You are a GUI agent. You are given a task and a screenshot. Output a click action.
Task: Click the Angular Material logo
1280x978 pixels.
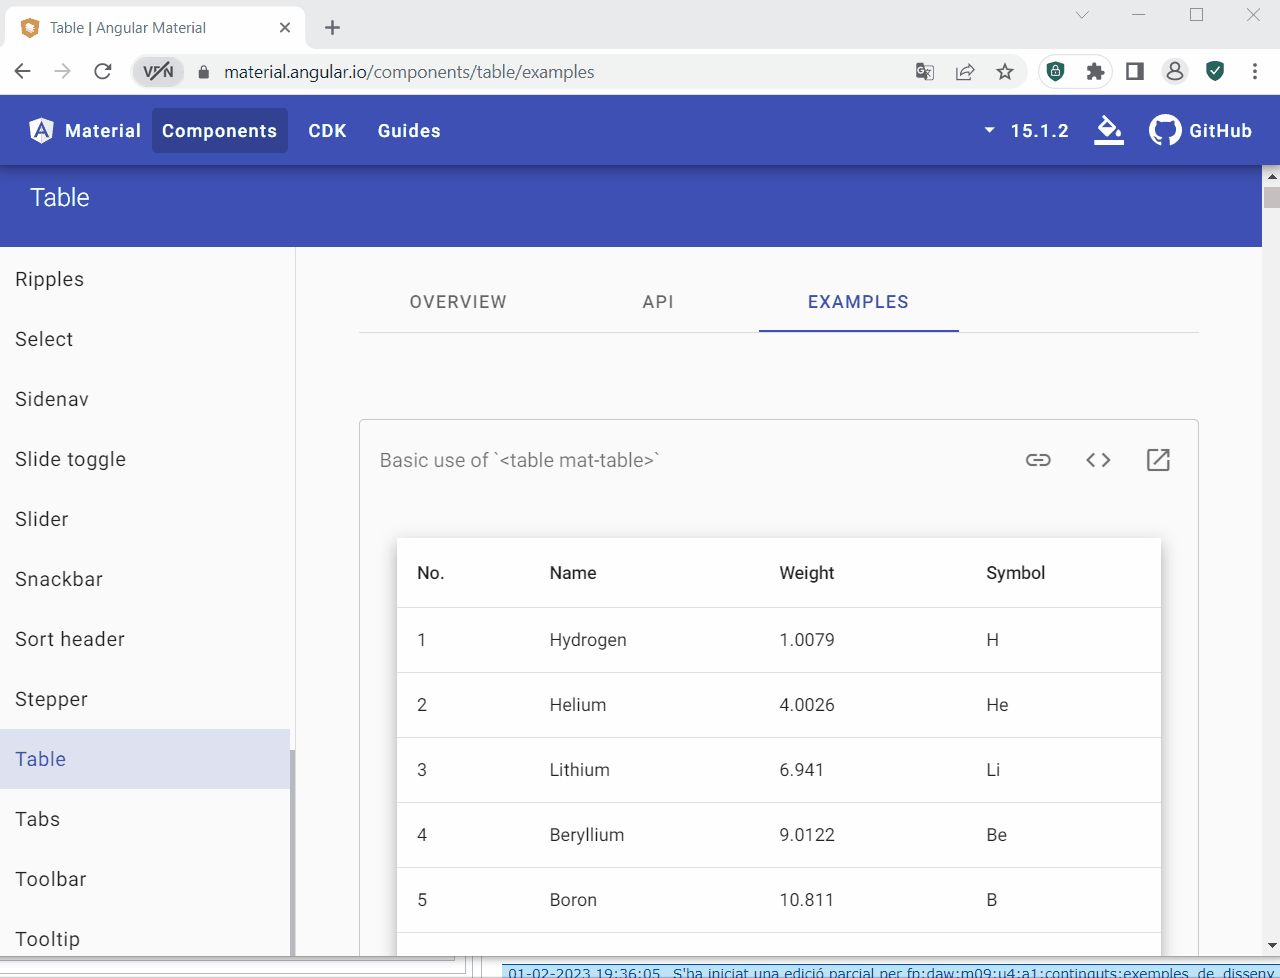click(x=41, y=130)
